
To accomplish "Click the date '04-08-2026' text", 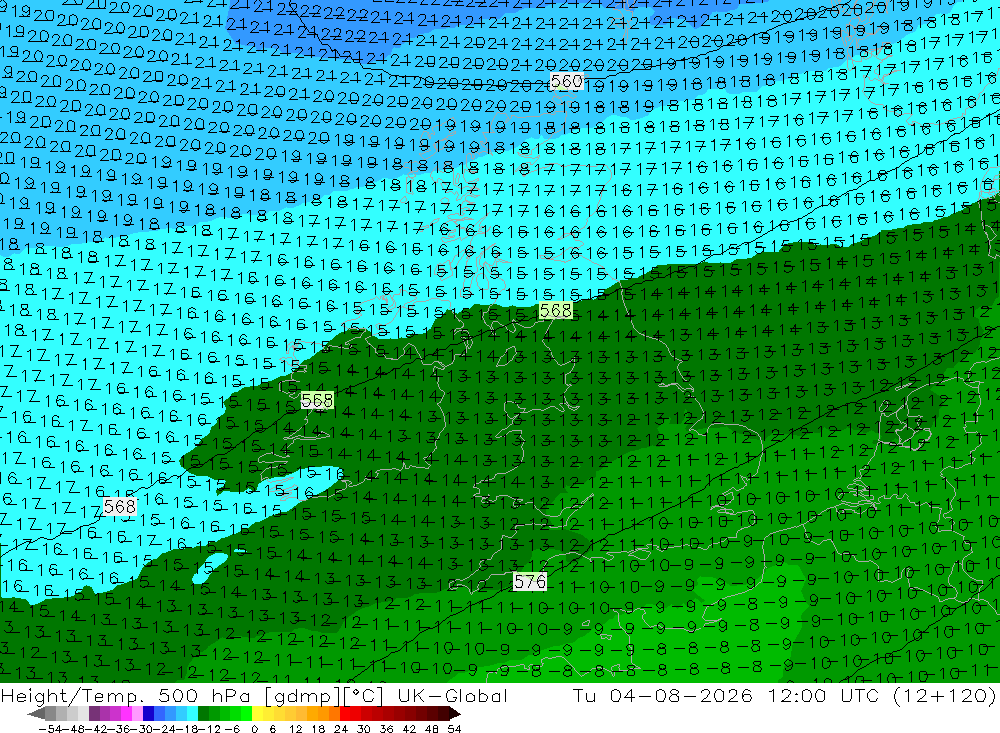I will click(681, 695).
